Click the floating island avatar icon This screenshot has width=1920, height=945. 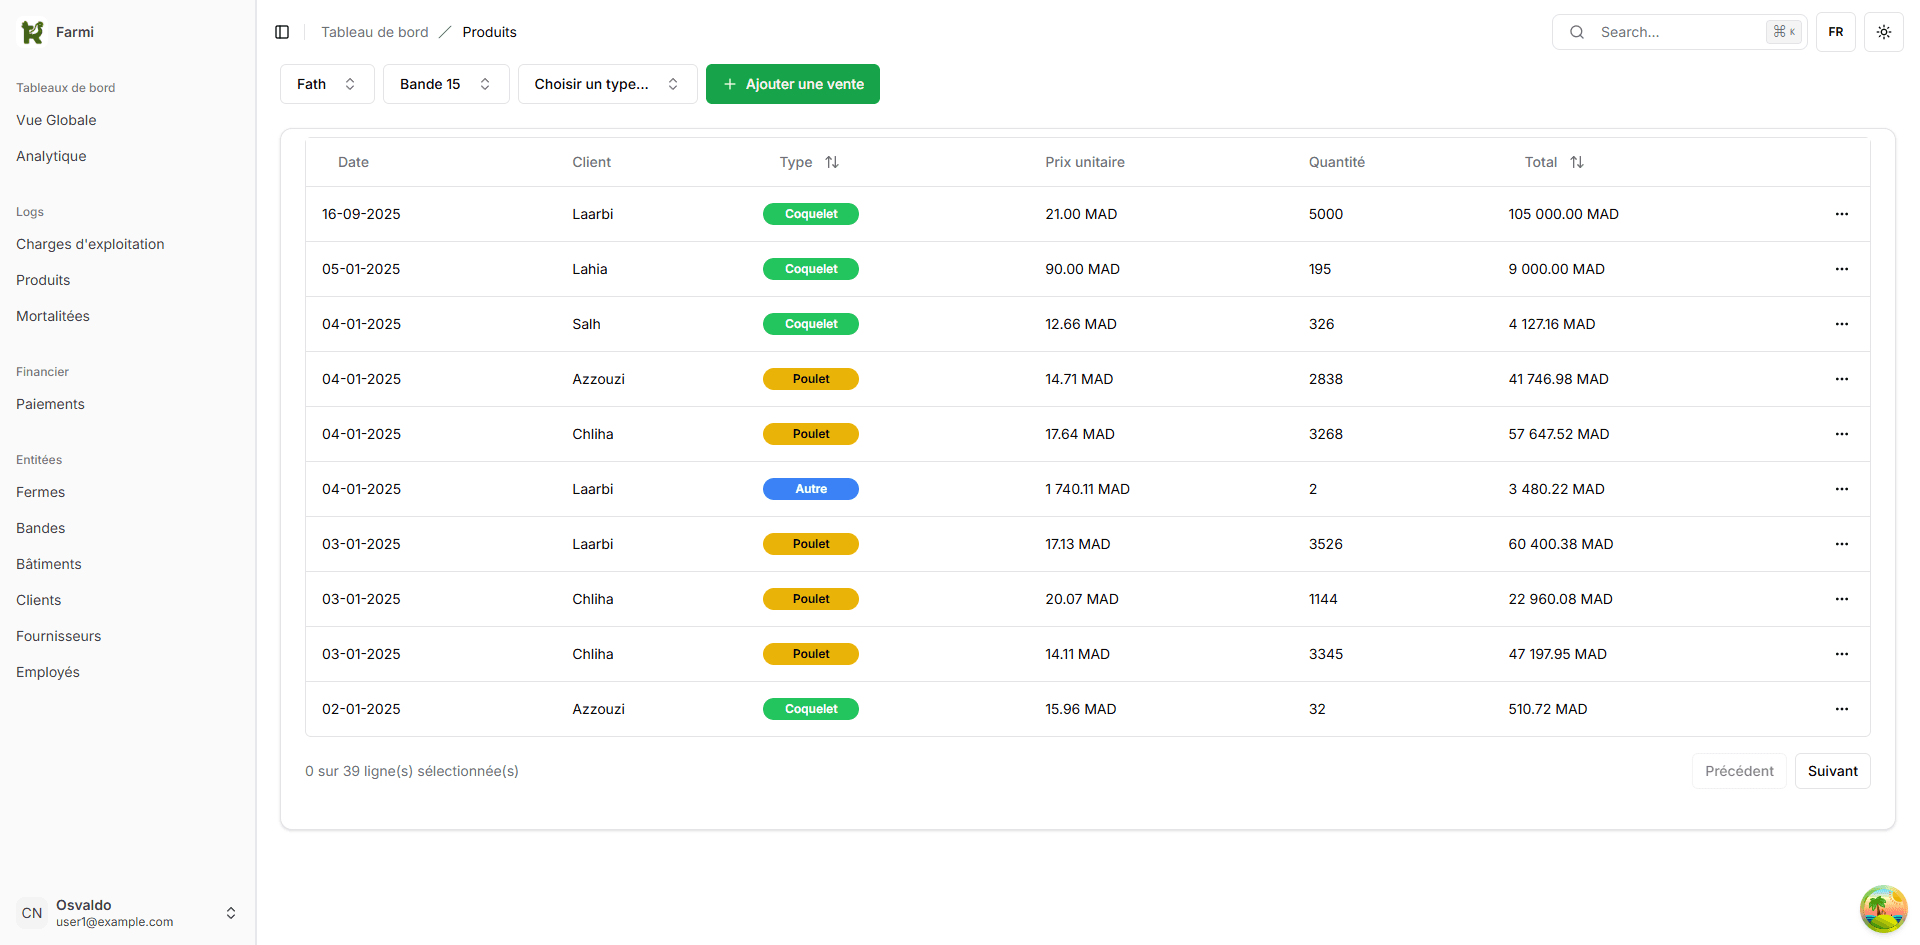pyautogui.click(x=1882, y=908)
